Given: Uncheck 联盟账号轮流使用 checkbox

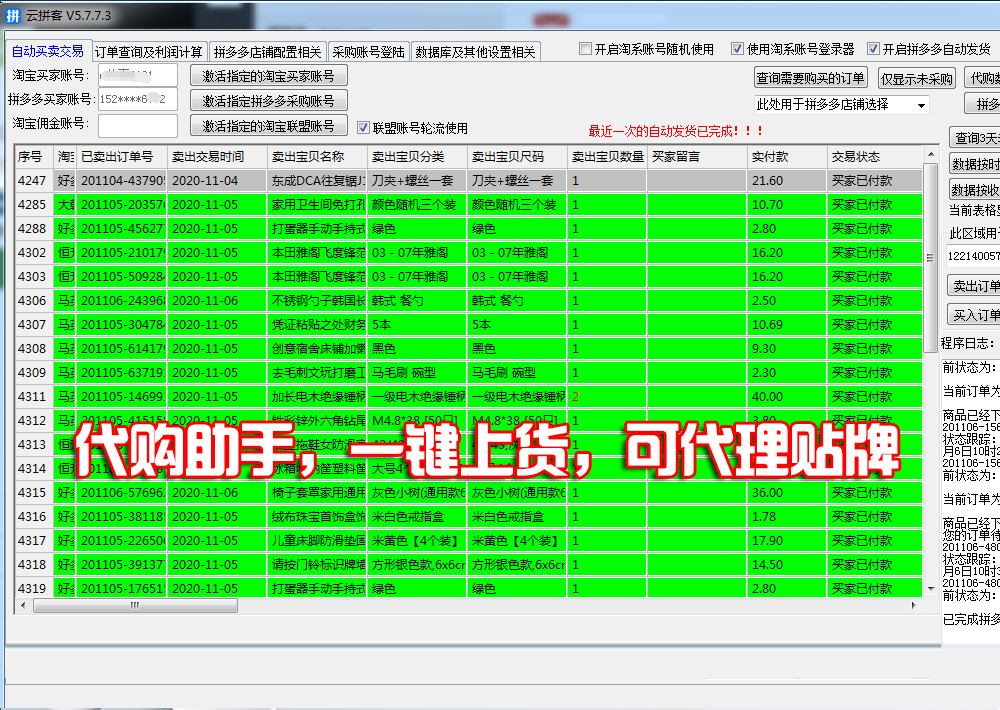Looking at the screenshot, I should point(364,128).
